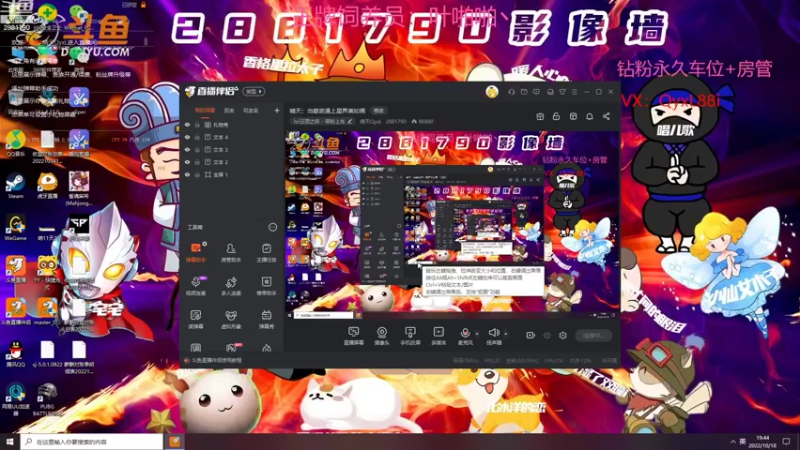Open the three-character scene tab beside the plus

pos(251,110)
